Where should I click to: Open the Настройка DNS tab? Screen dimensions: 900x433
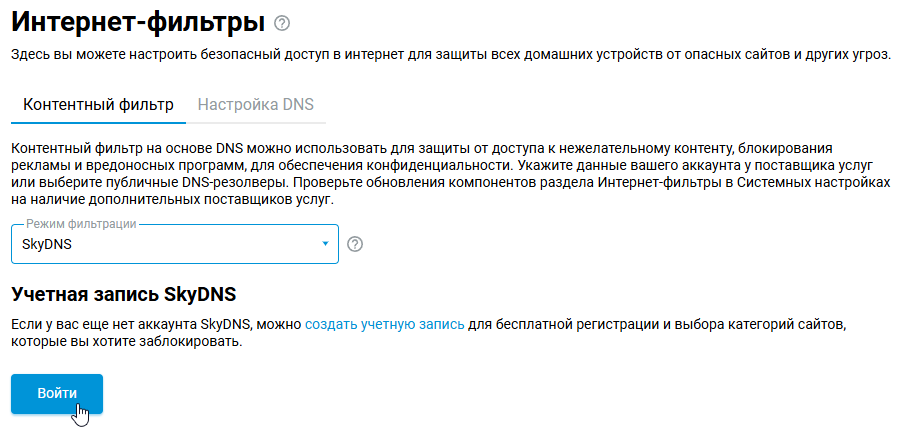(x=256, y=104)
